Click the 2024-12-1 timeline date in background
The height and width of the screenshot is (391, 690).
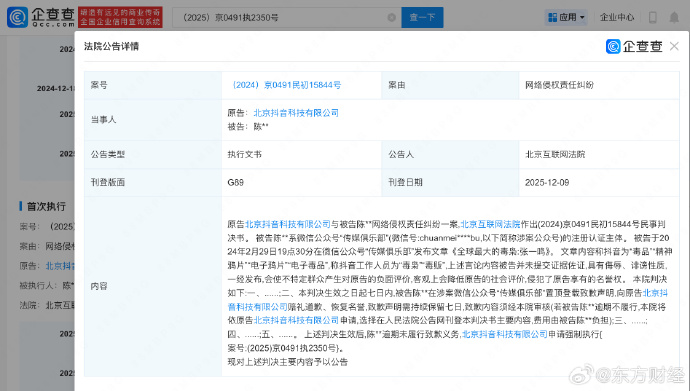point(56,88)
